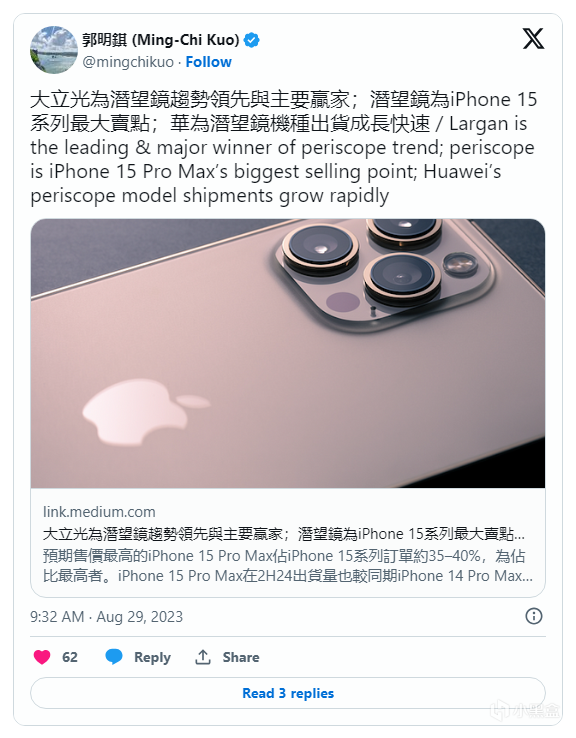Click the Ming-Chi Kuo display name
Image resolution: width=576 pixels, height=738 pixels.
click(x=161, y=40)
